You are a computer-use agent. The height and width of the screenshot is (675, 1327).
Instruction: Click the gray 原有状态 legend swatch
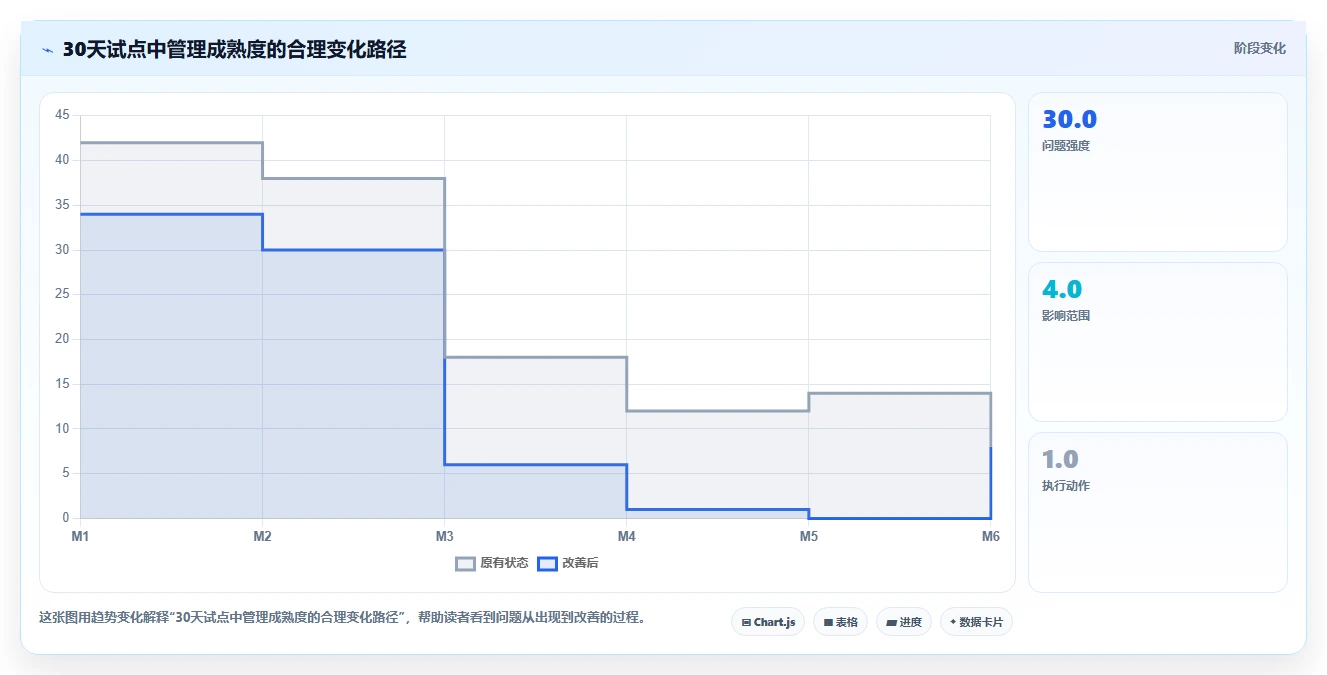(x=466, y=563)
